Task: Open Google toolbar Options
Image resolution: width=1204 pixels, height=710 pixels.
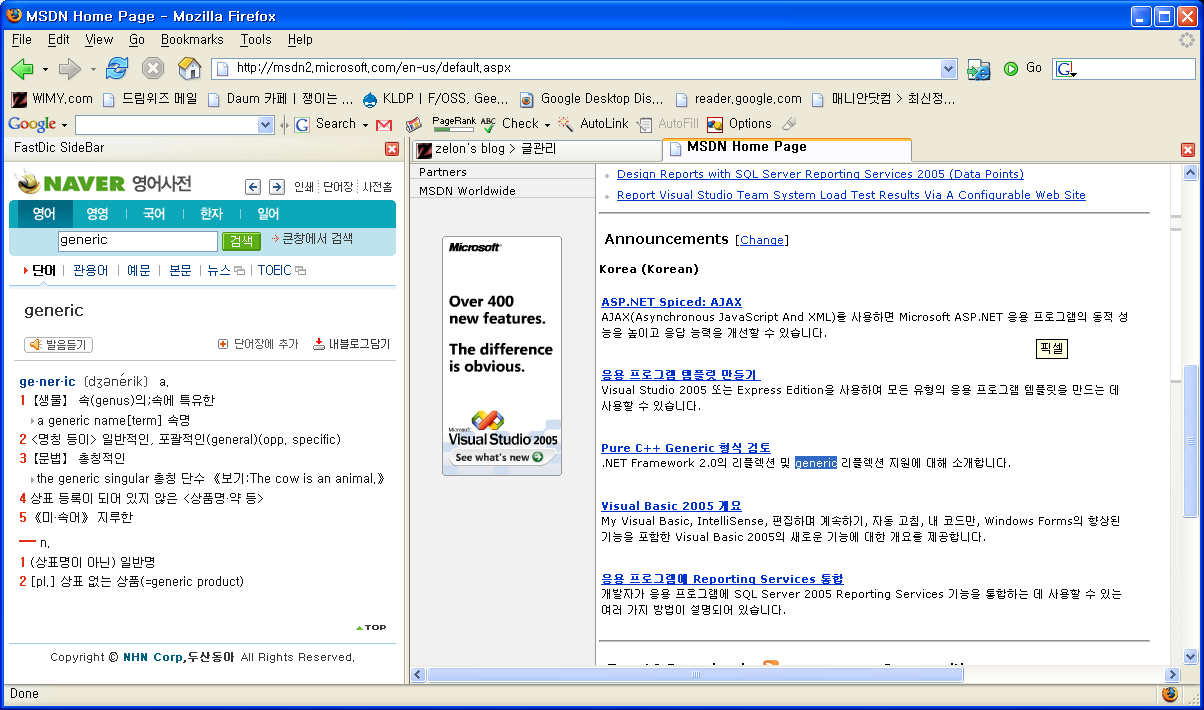Action: coord(739,124)
